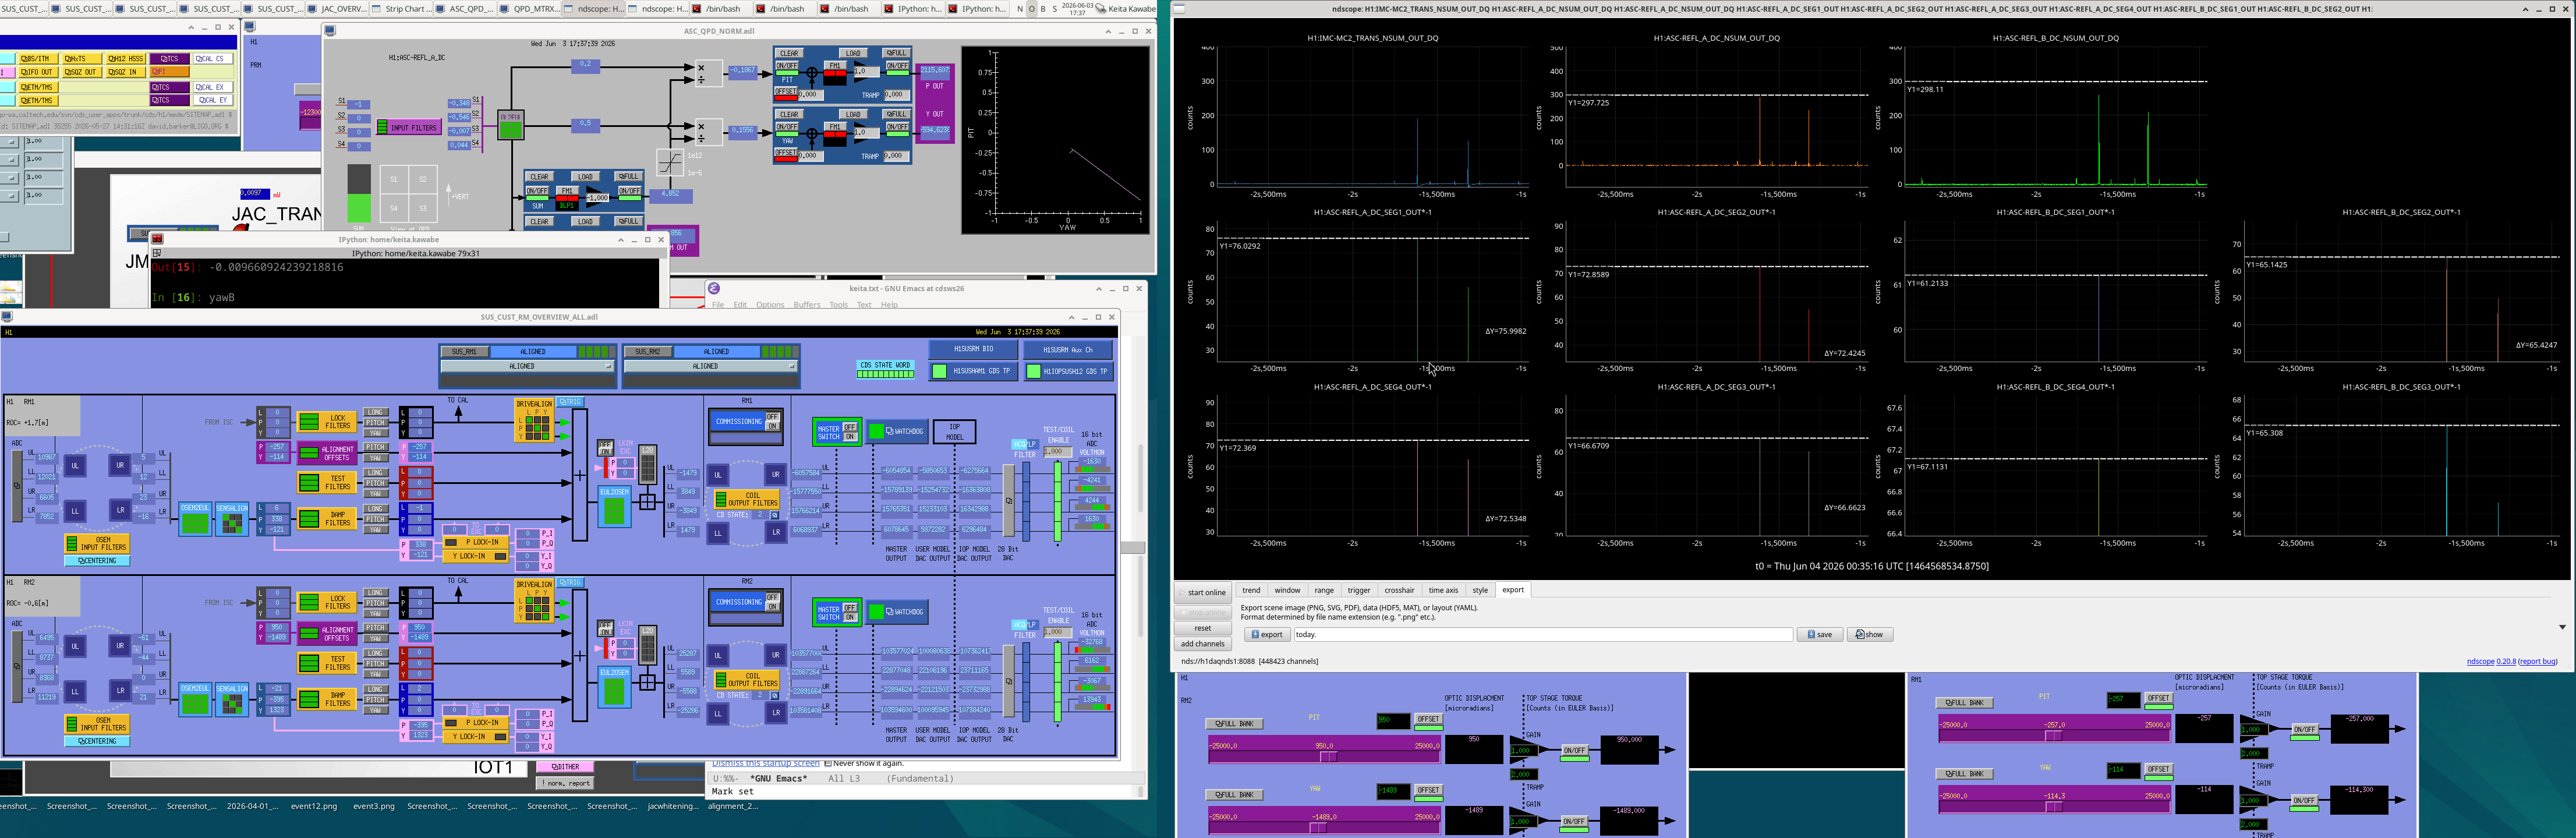Open SUS_RM1 ALIGNED state dropdown

pyautogui.click(x=526, y=366)
